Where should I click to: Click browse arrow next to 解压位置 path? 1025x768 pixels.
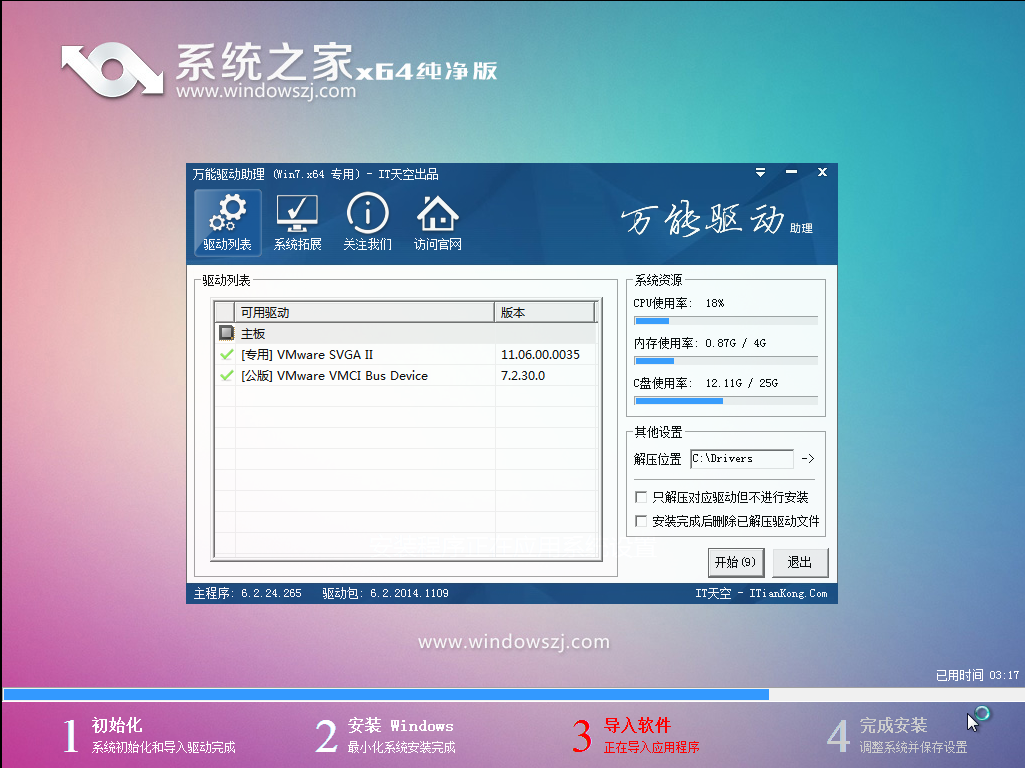tap(807, 459)
